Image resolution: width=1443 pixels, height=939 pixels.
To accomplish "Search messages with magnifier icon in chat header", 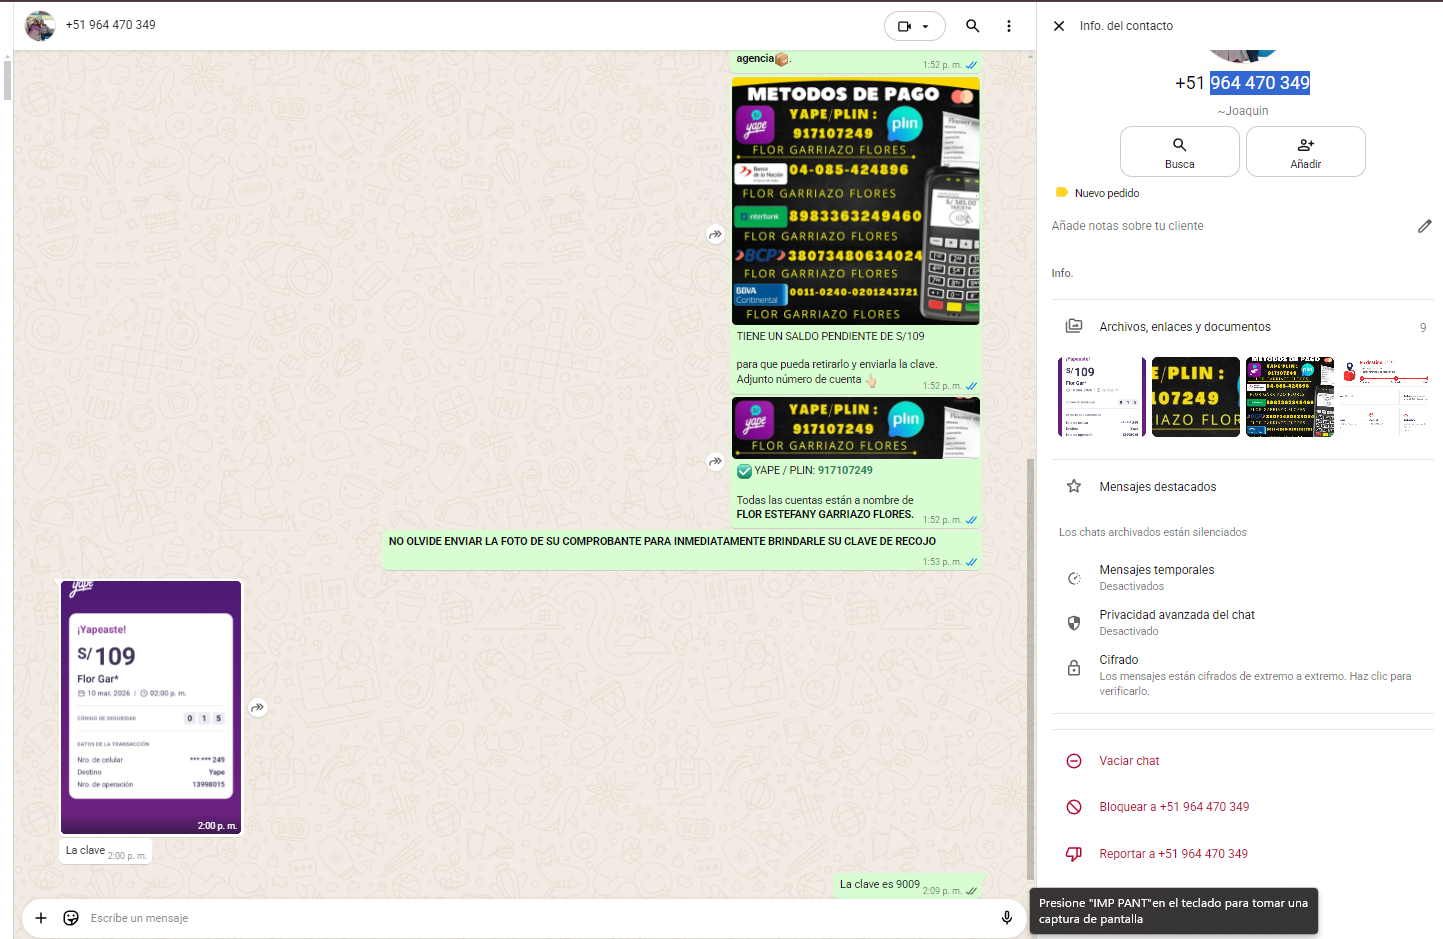I will tap(972, 26).
